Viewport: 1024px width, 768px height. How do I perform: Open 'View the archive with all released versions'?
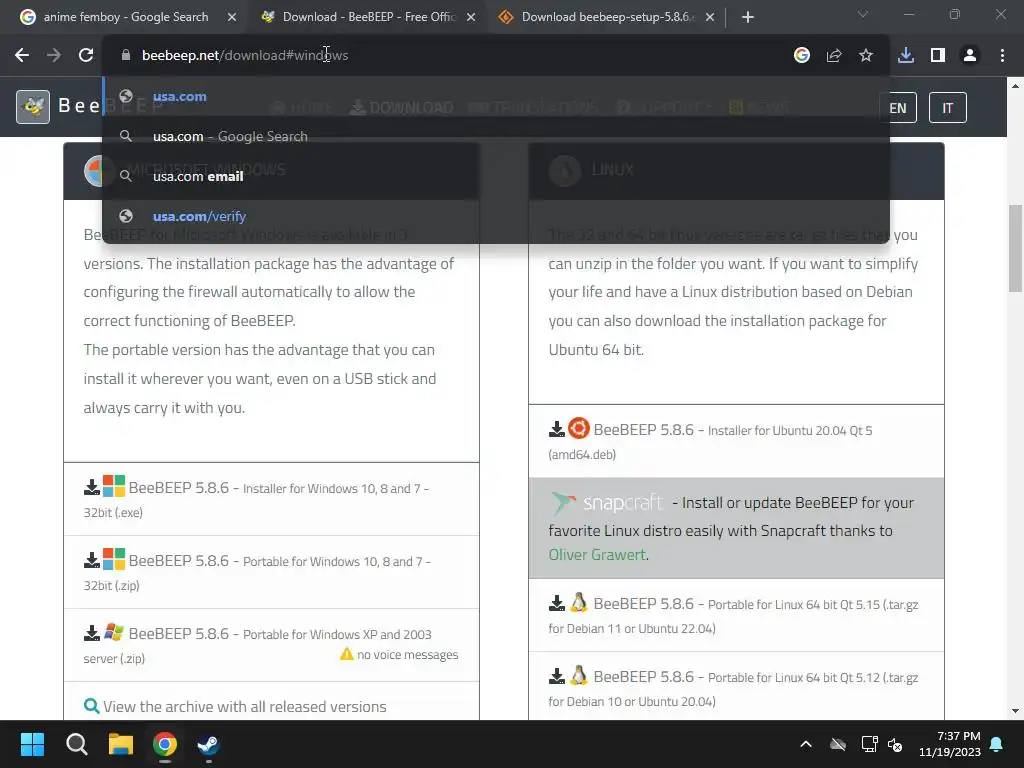(x=244, y=707)
